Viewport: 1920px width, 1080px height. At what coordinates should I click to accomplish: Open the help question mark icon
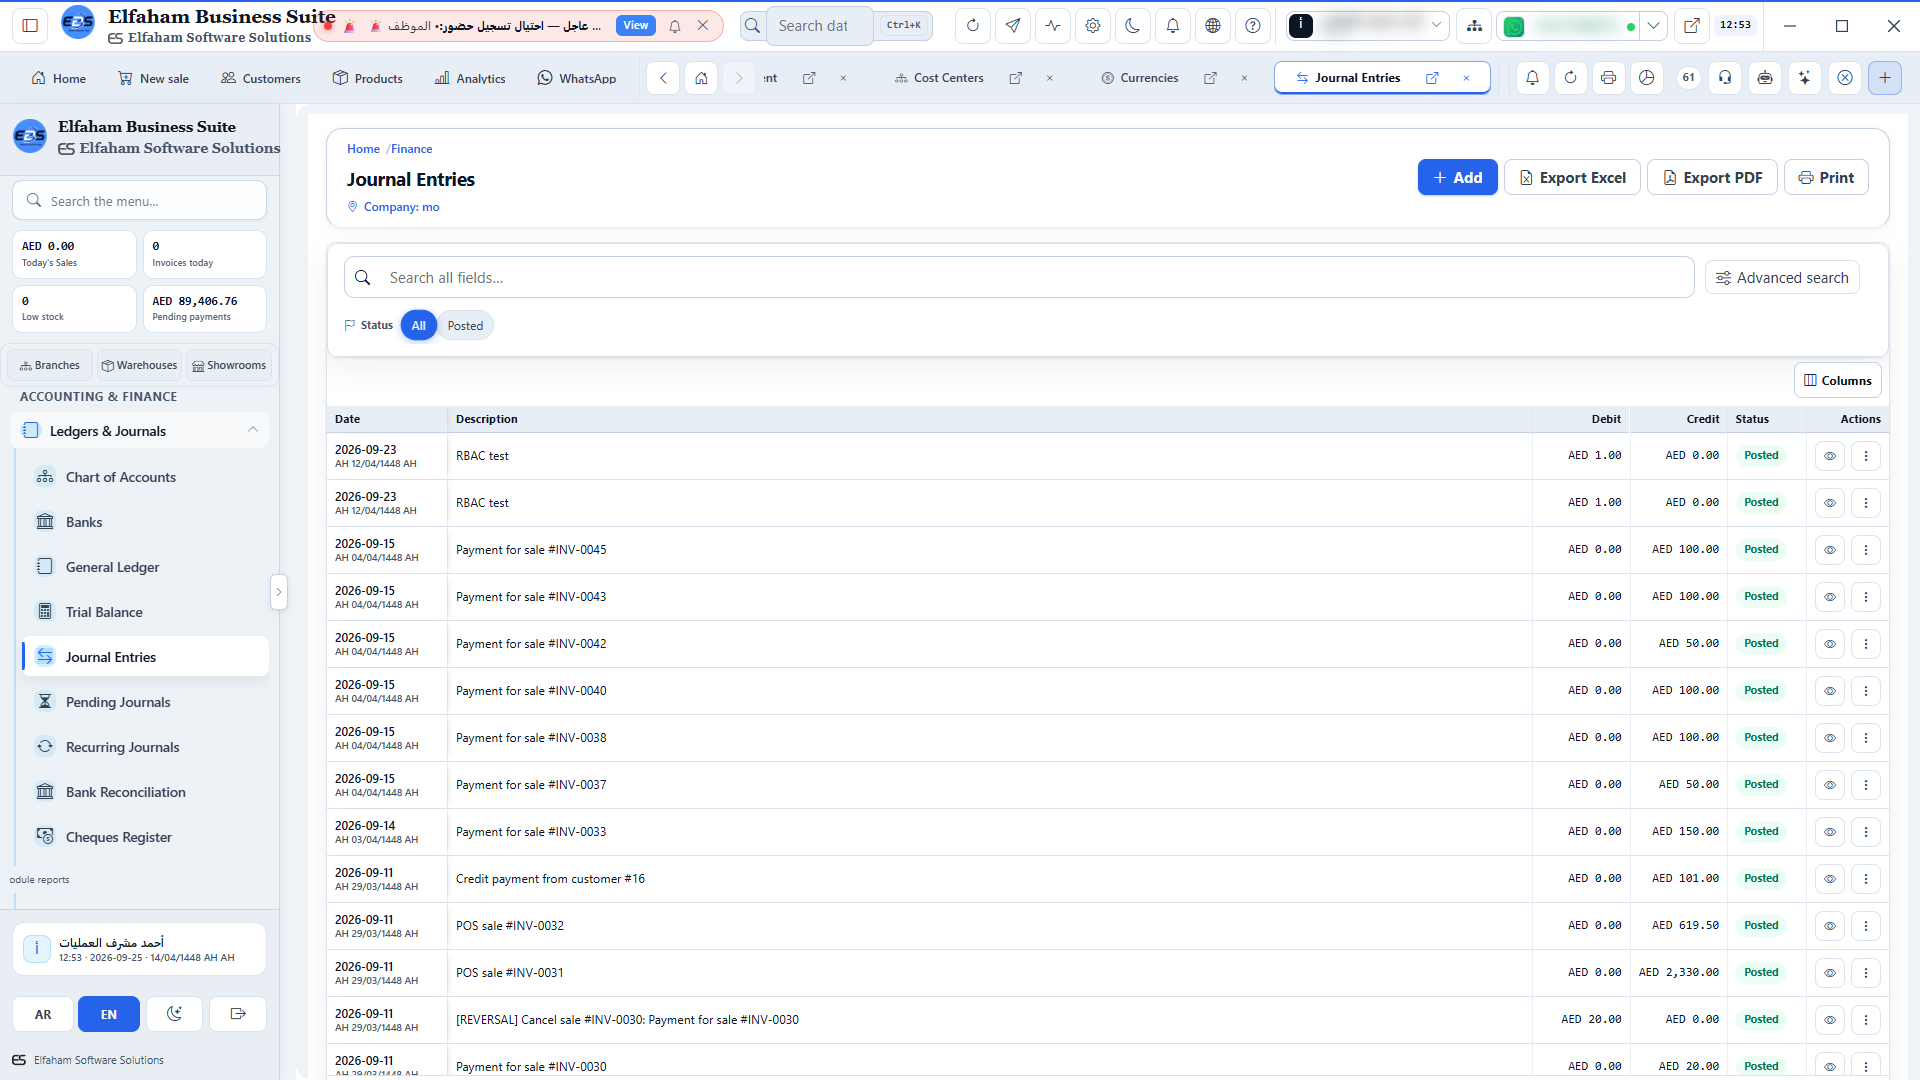(1253, 26)
